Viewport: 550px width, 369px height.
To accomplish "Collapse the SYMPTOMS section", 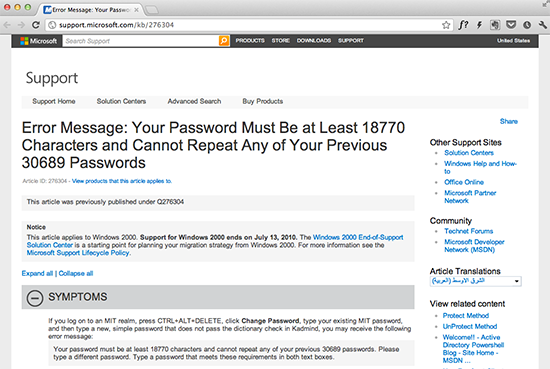I will (35, 298).
